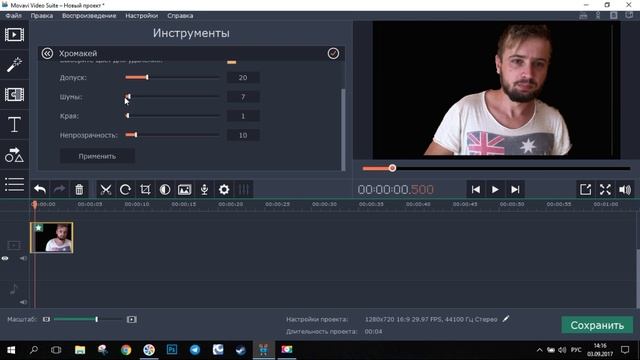Open the Titles text tab
The image size is (640, 360).
point(14,124)
